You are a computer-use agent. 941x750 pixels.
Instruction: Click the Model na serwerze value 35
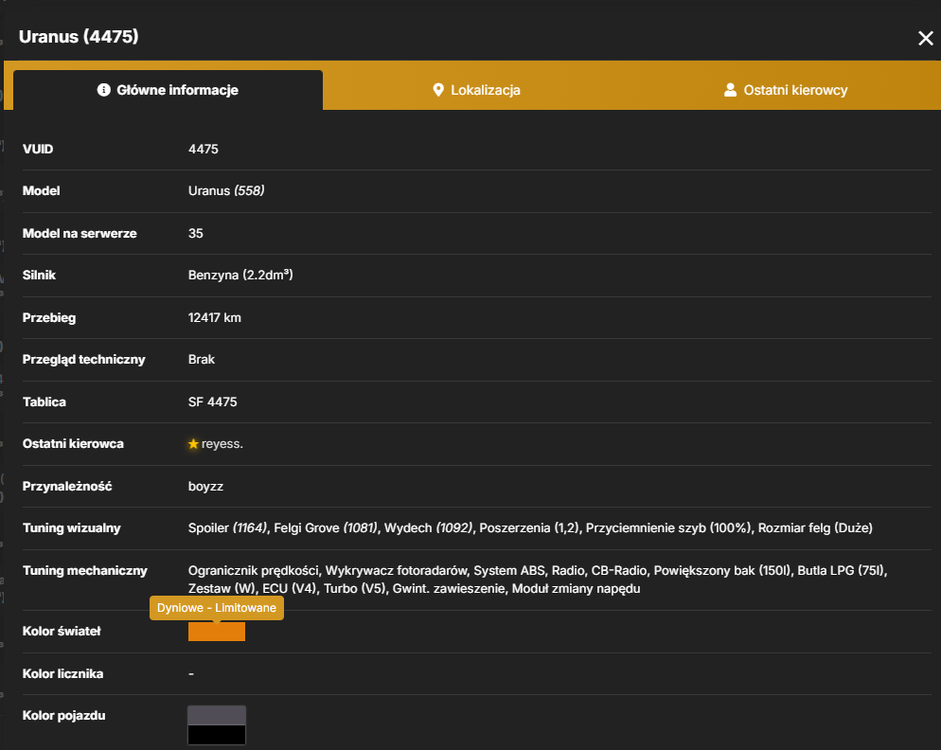point(196,233)
